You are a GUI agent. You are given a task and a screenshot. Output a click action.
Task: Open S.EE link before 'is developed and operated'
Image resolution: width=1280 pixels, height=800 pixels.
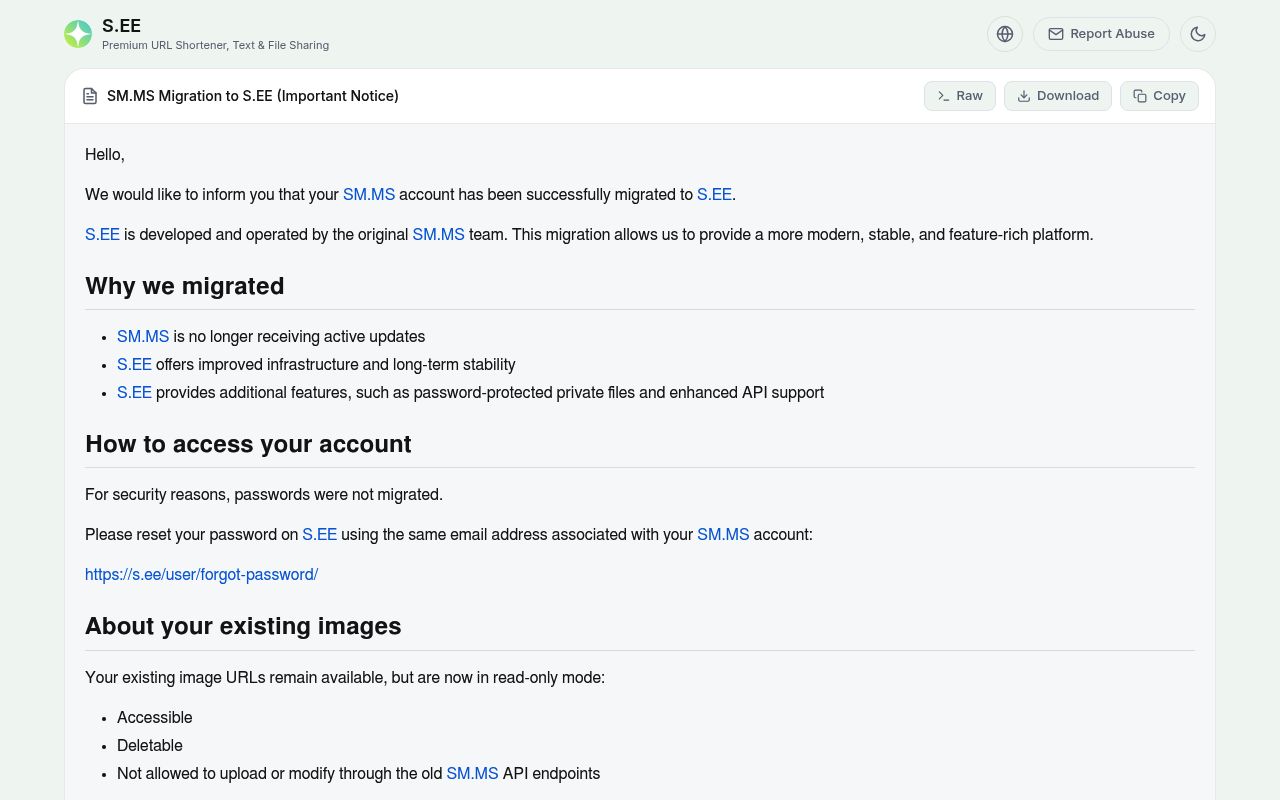[102, 235]
